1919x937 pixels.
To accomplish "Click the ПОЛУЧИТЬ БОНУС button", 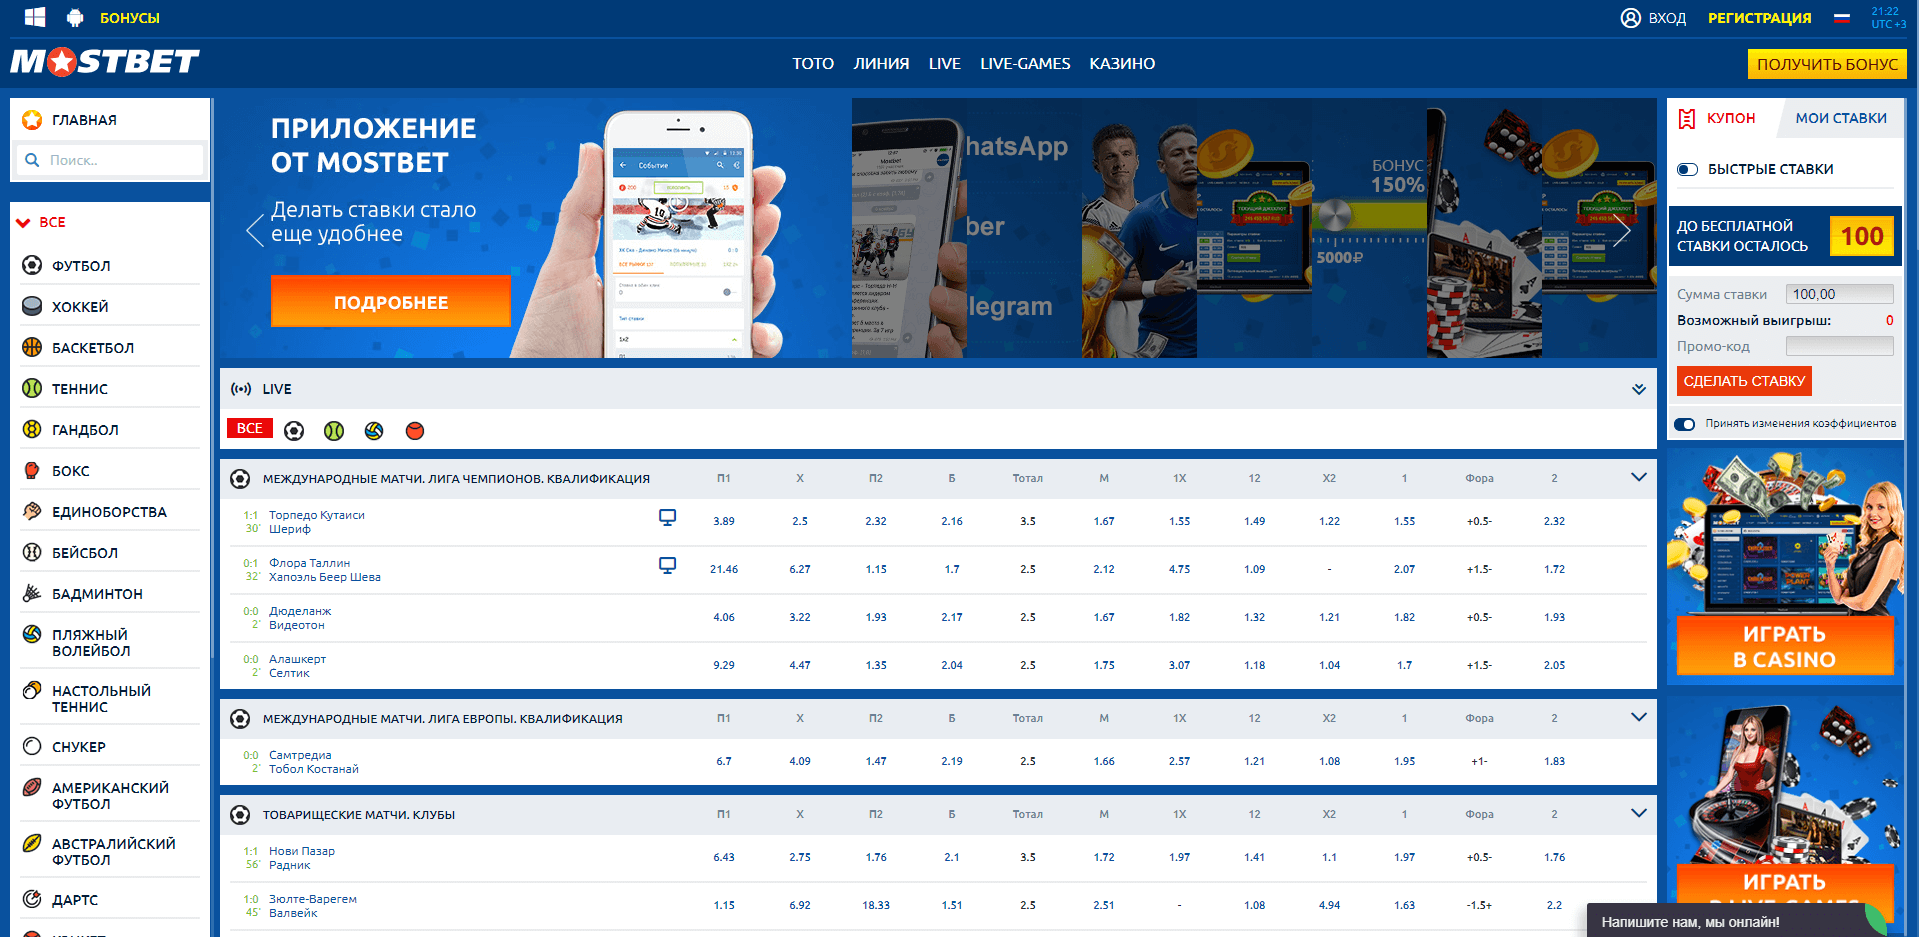I will pyautogui.click(x=1827, y=64).
